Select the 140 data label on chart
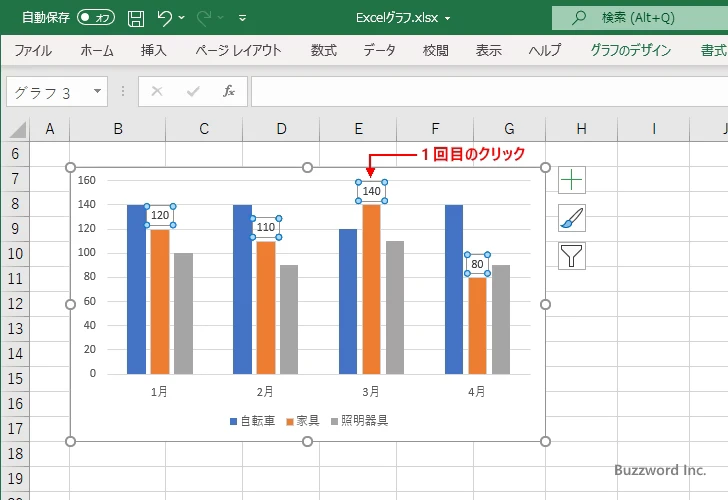 tap(371, 191)
